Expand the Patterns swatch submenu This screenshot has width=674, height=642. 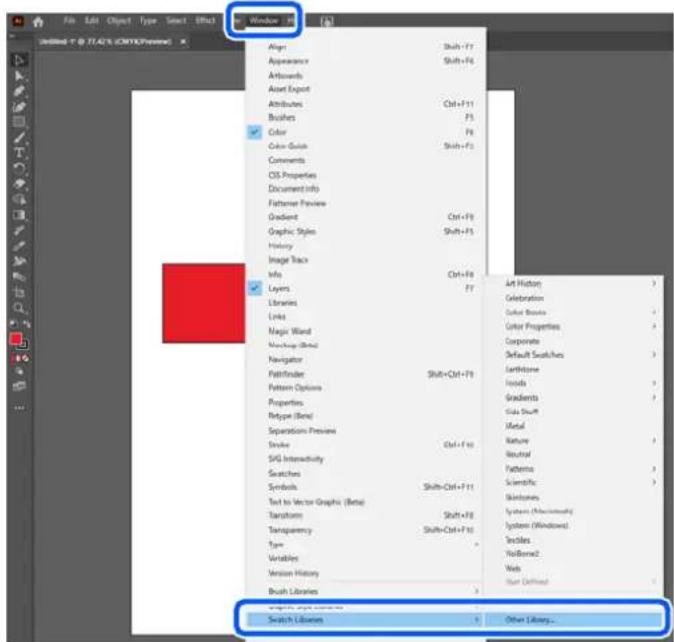coord(575,468)
